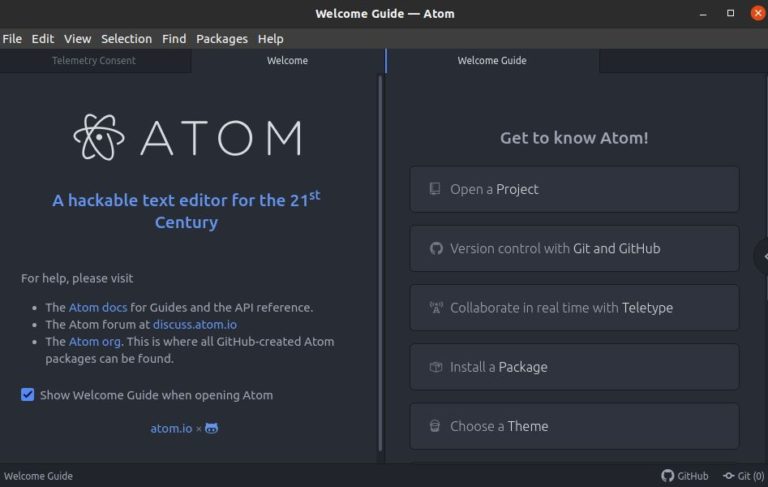Click the paint bucket icon on Choose a Theme

(434, 426)
